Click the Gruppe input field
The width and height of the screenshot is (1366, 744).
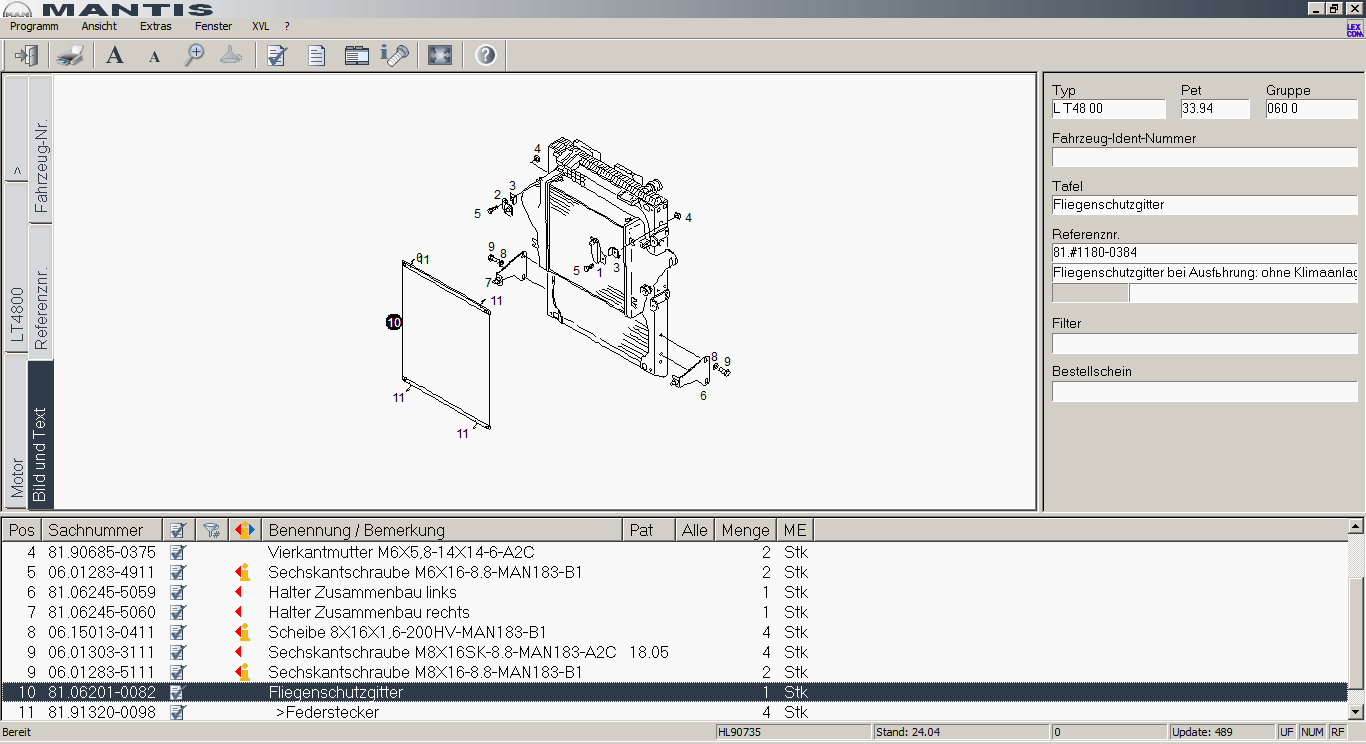[1311, 109]
